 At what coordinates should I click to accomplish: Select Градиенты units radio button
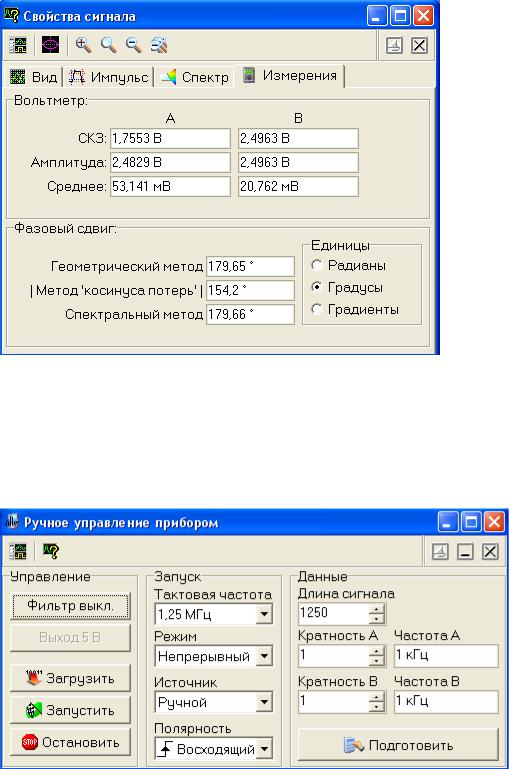[317, 309]
